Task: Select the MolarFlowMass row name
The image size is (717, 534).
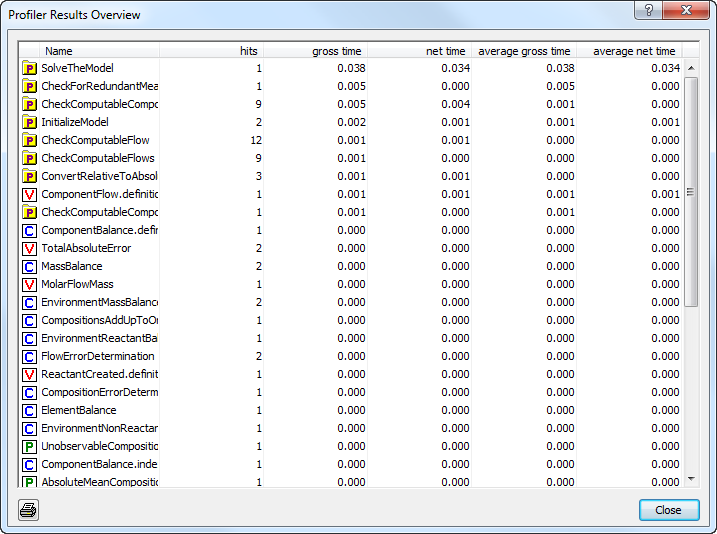Action: [x=77, y=284]
